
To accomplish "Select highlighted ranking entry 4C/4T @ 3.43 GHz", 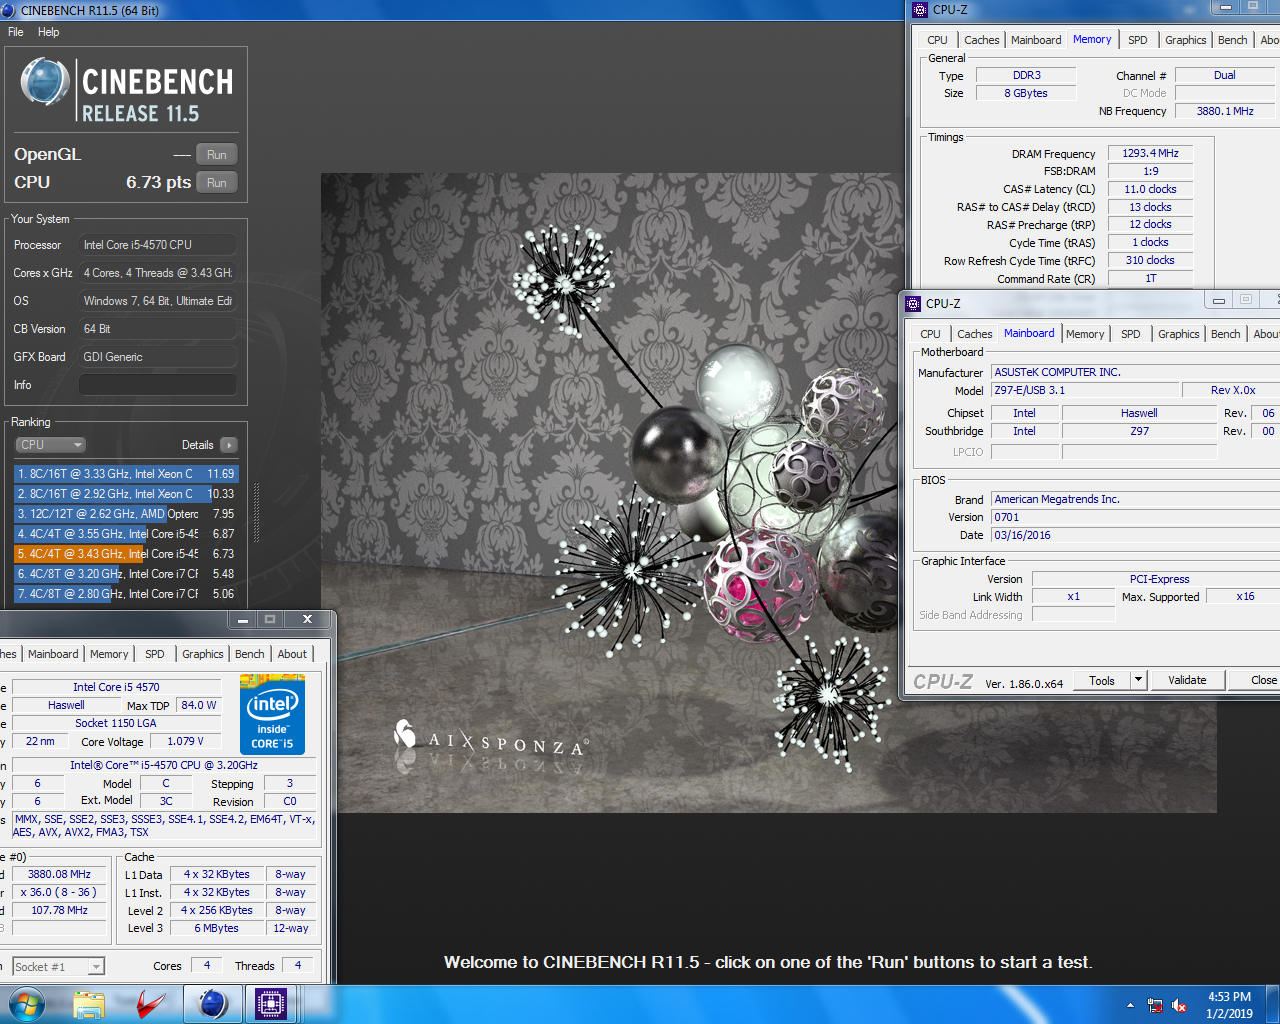I will point(126,554).
